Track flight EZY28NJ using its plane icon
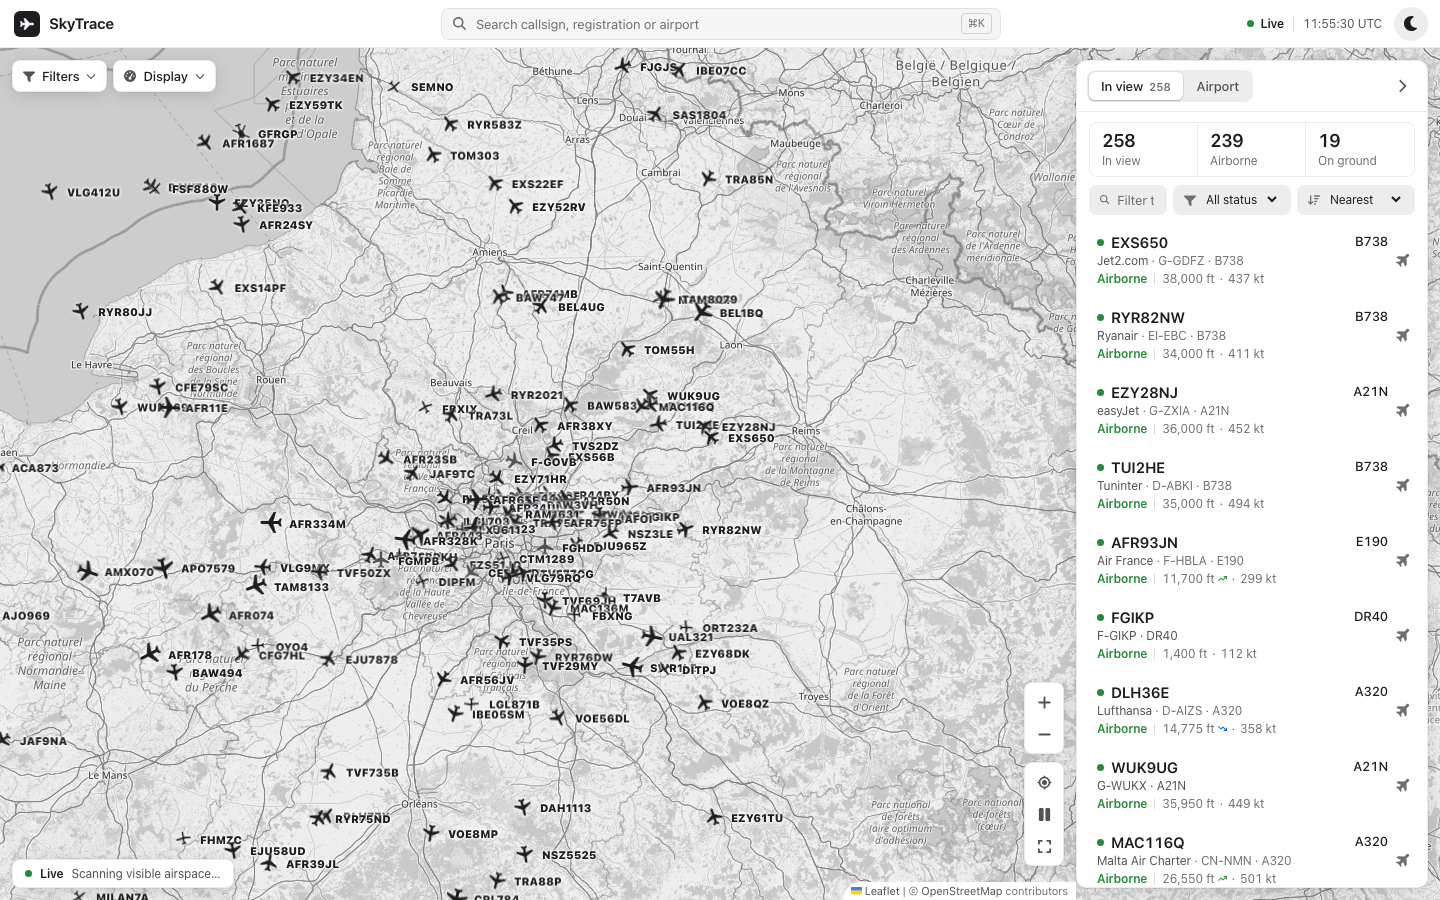 (x=1403, y=411)
